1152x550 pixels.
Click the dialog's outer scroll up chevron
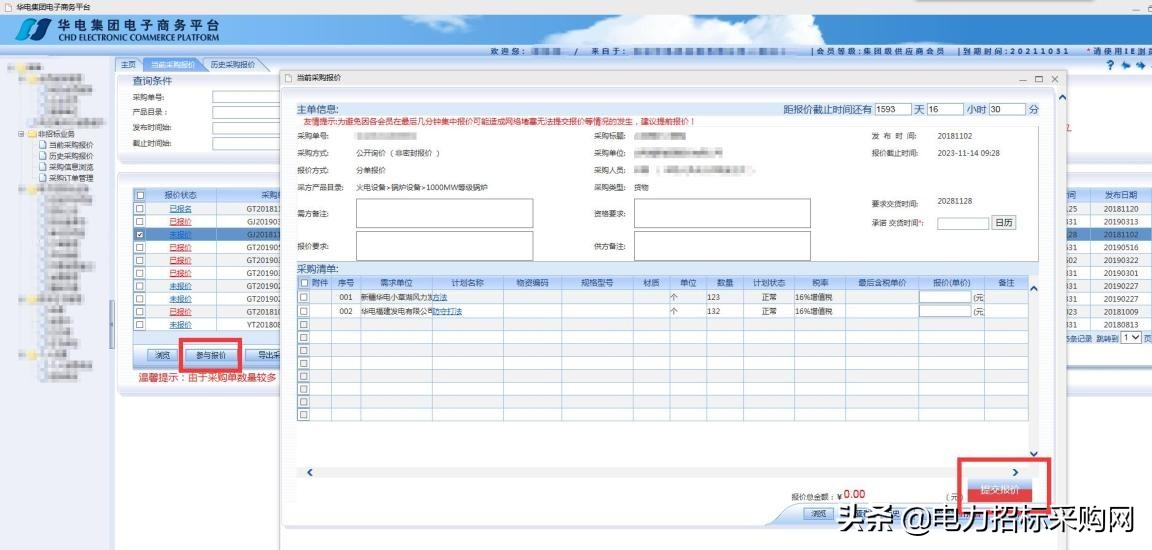click(1061, 96)
